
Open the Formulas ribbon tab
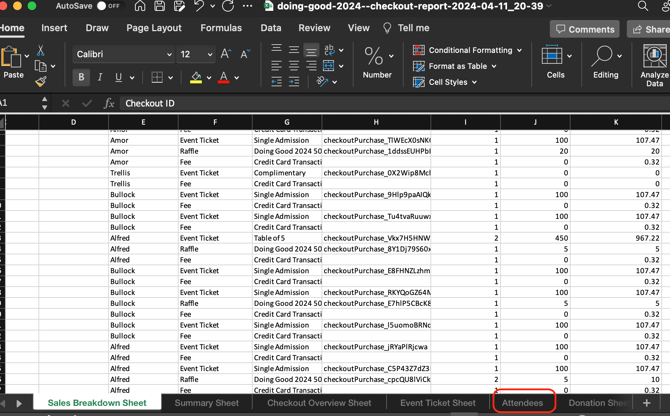point(220,28)
